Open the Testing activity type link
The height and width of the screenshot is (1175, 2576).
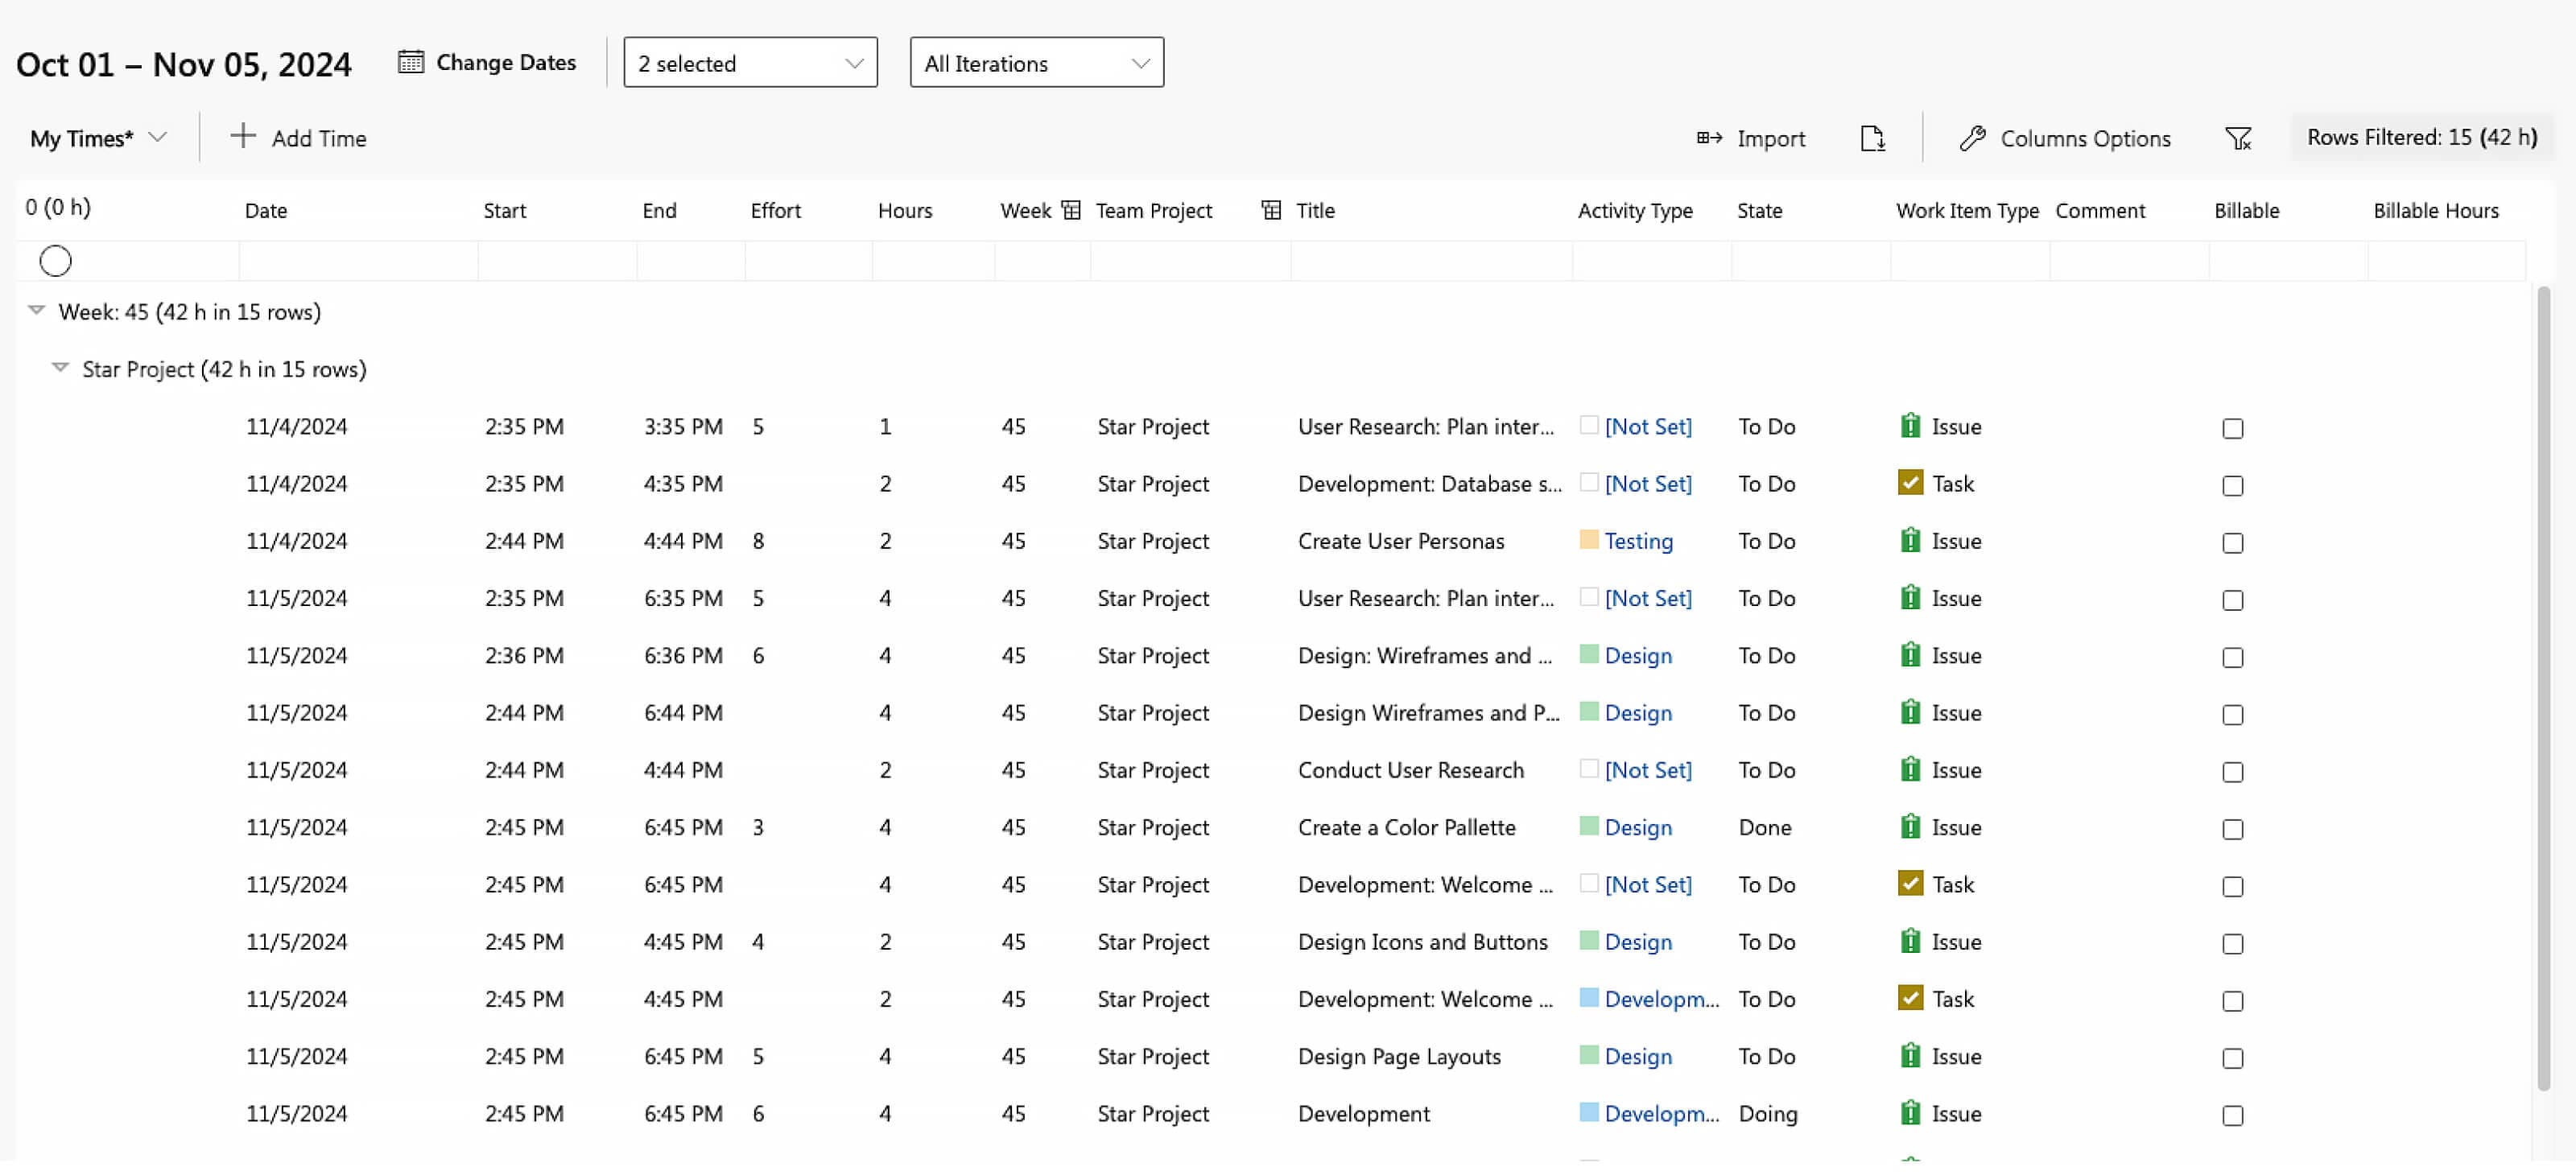coord(1638,541)
